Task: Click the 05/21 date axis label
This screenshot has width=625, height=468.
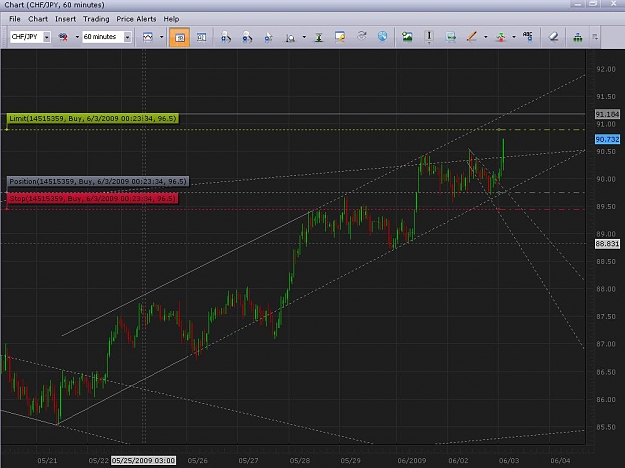Action: pyautogui.click(x=47, y=461)
